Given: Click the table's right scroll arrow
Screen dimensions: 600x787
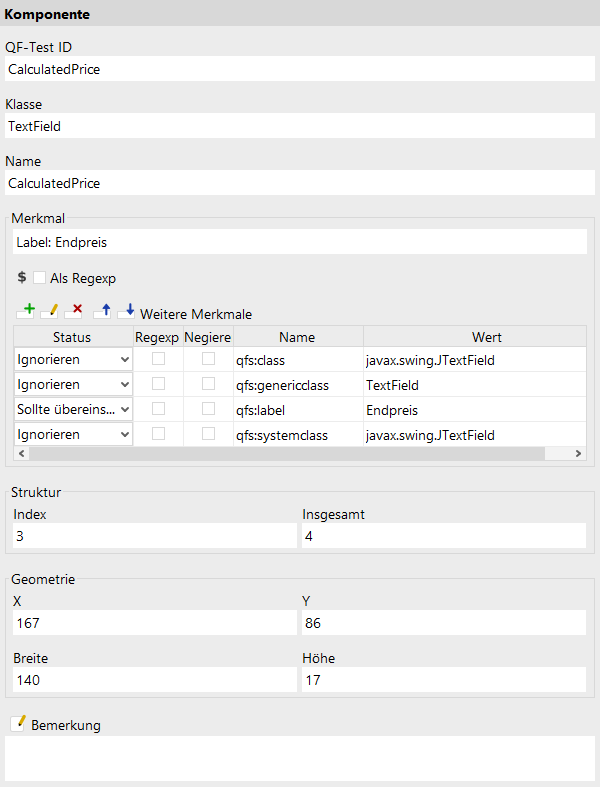Looking at the screenshot, I should click(x=578, y=453).
